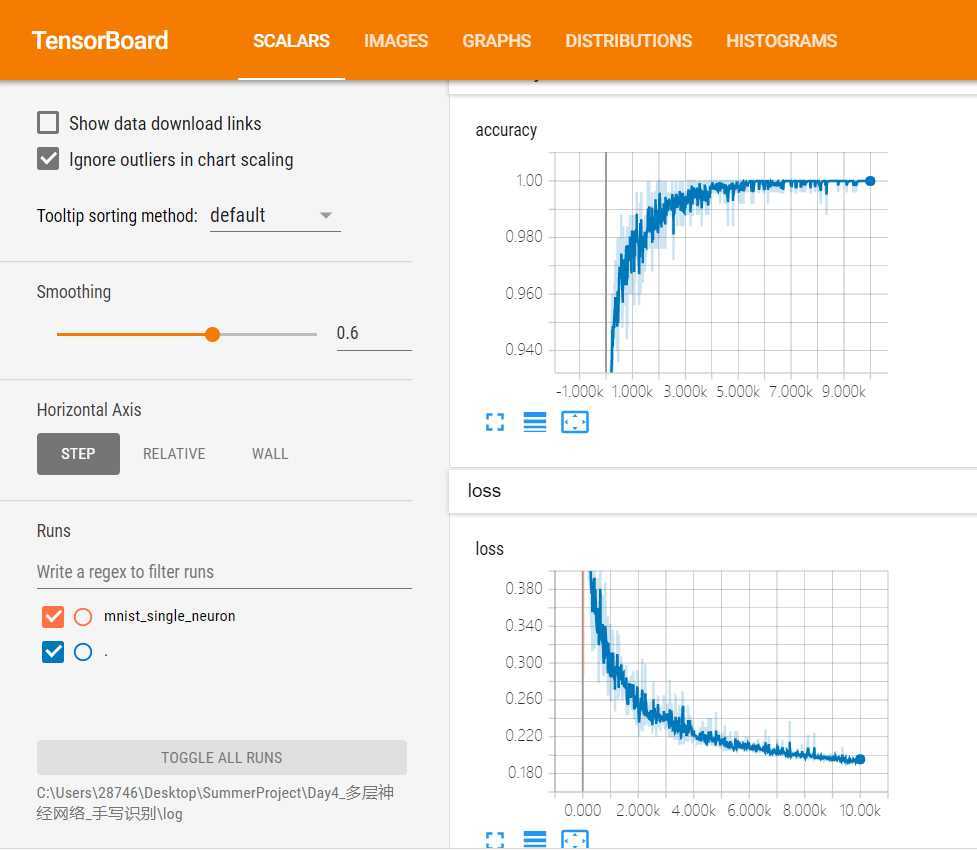Click the final data point on accuracy curve
The height and width of the screenshot is (851, 977).
click(x=870, y=181)
